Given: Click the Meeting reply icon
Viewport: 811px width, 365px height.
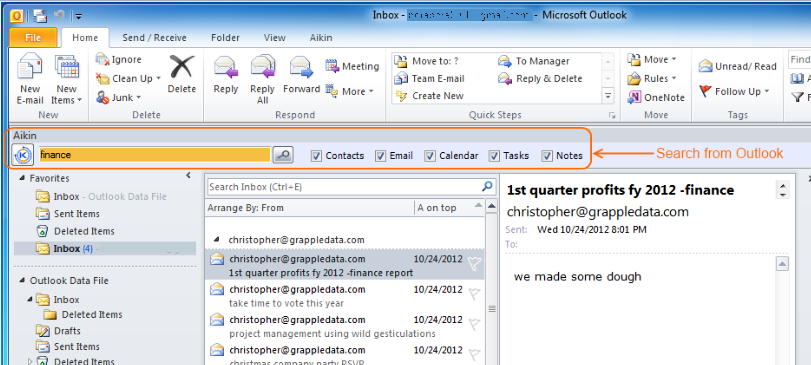Looking at the screenshot, I should pyautogui.click(x=332, y=66).
